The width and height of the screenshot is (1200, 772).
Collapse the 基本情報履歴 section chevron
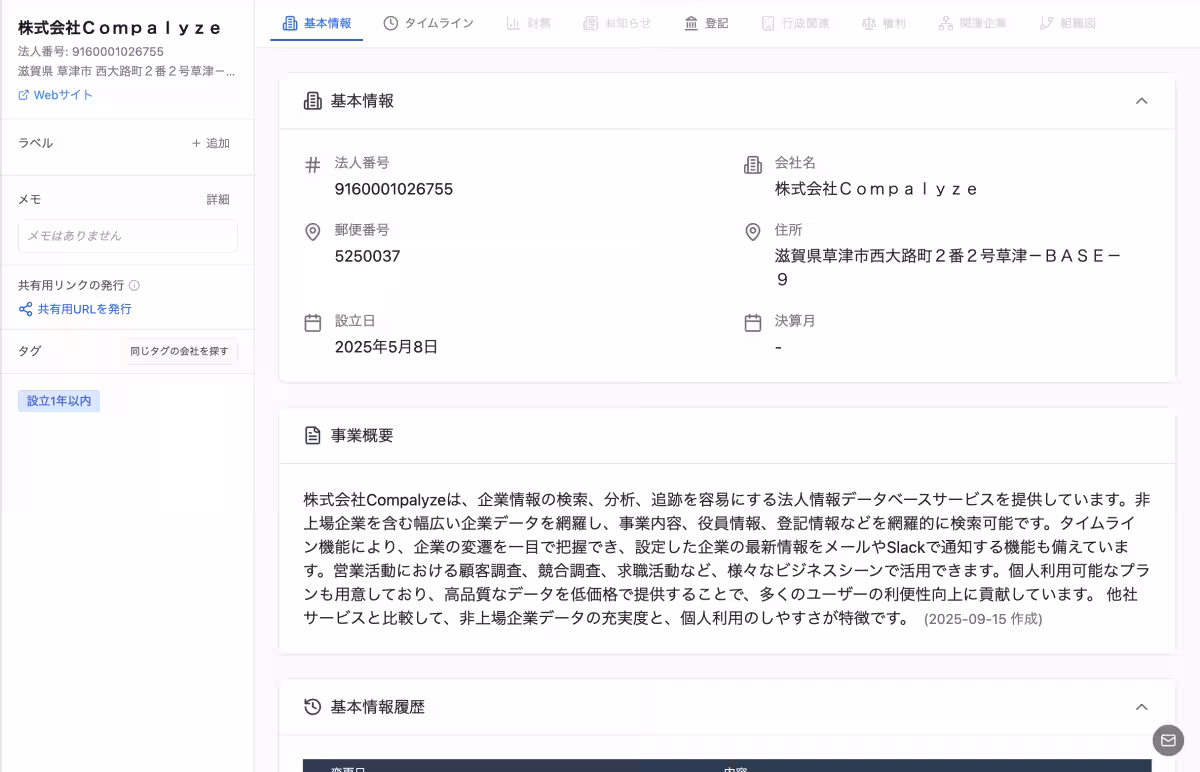[x=1142, y=707]
